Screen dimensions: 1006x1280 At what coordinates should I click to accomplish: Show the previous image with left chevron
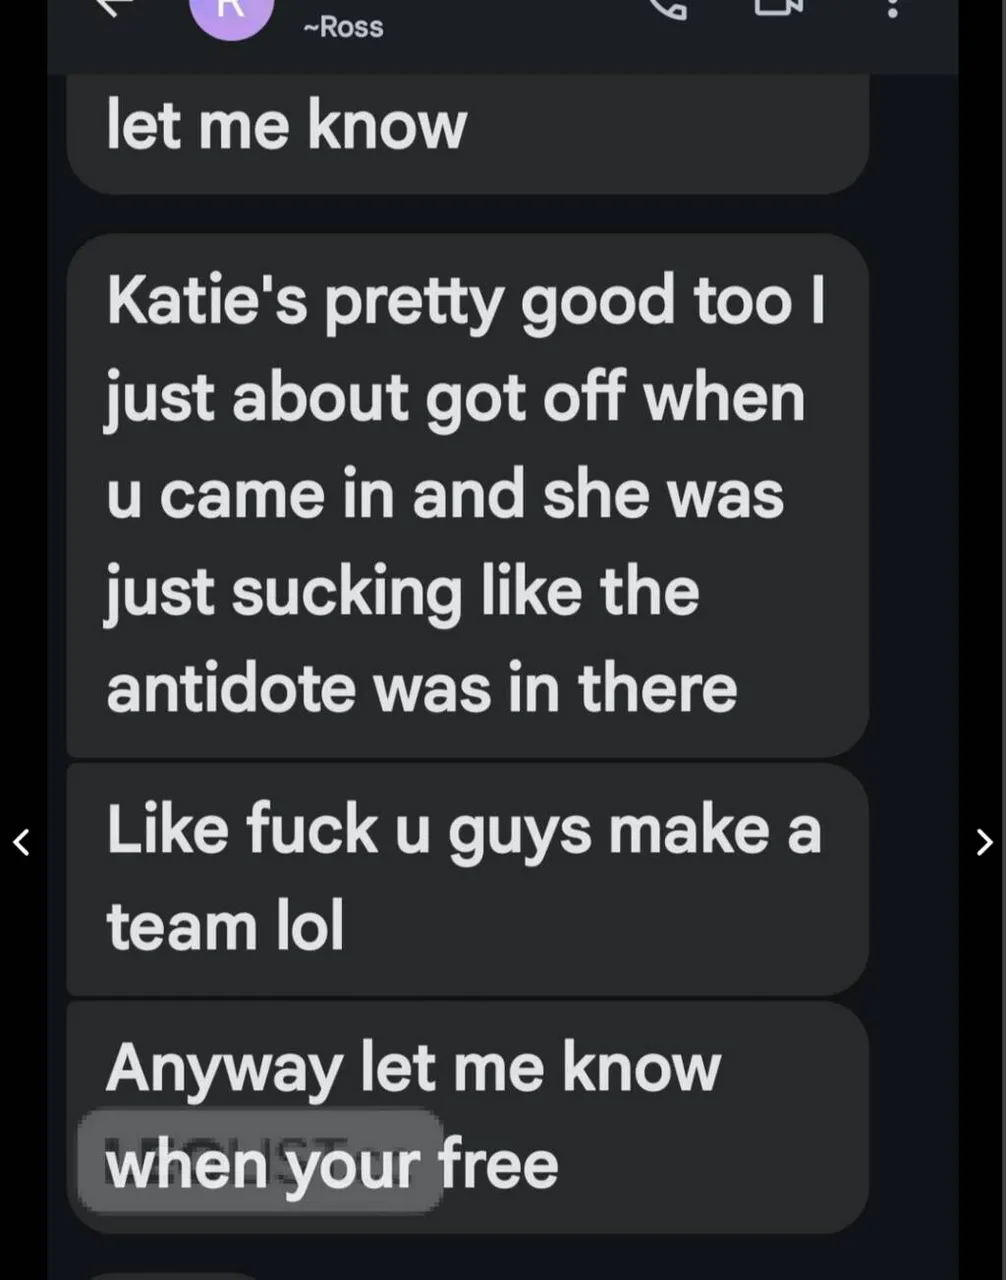point(21,842)
